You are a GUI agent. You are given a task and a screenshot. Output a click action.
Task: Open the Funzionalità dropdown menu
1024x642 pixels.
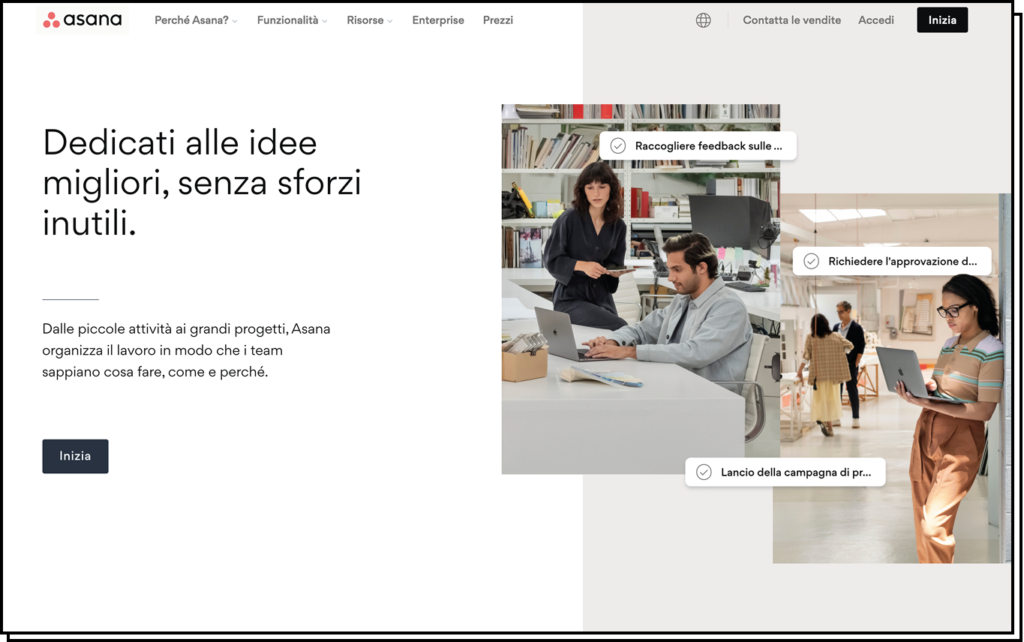[291, 20]
